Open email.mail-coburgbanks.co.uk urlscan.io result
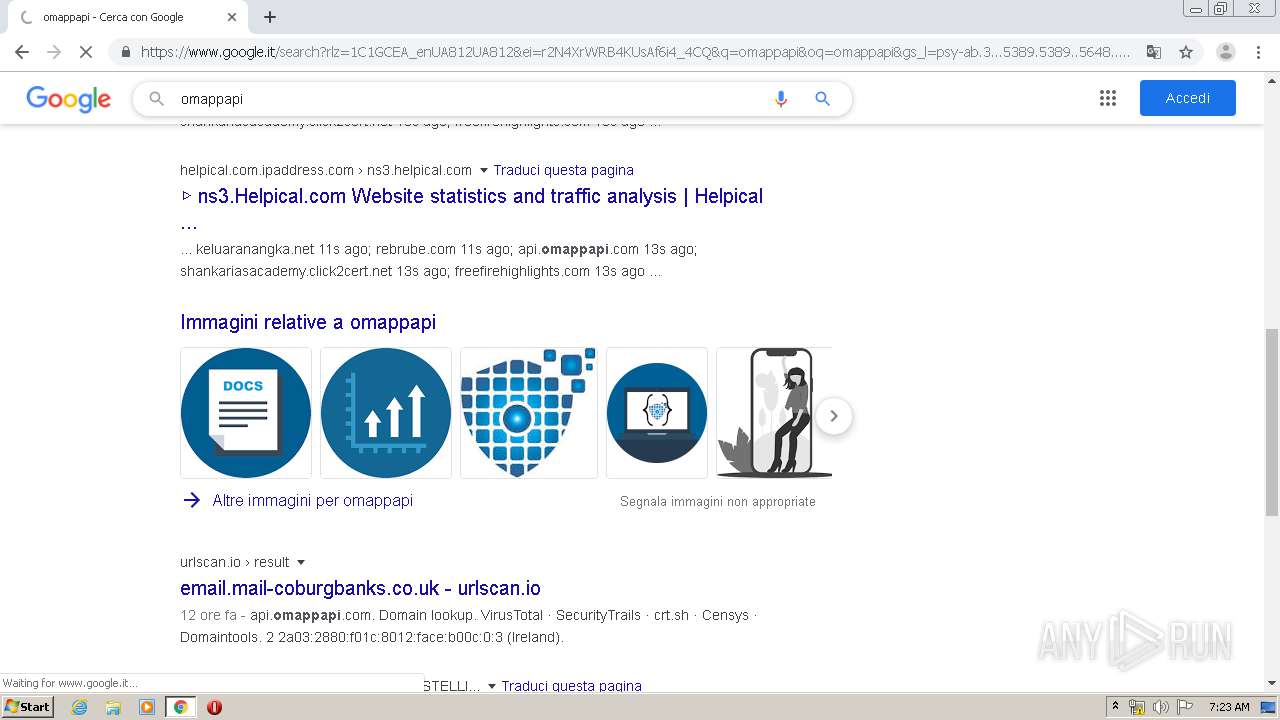1280x720 pixels. [360, 588]
